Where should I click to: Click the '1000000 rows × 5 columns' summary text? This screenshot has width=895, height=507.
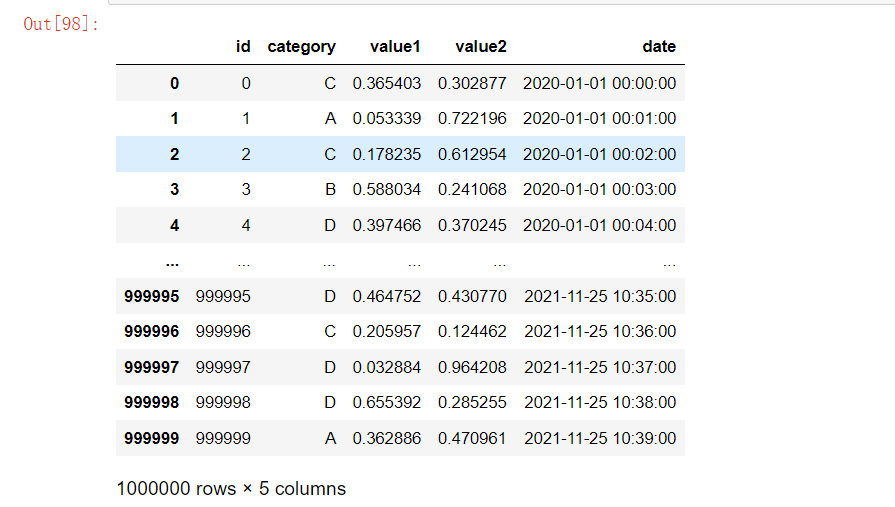point(231,489)
